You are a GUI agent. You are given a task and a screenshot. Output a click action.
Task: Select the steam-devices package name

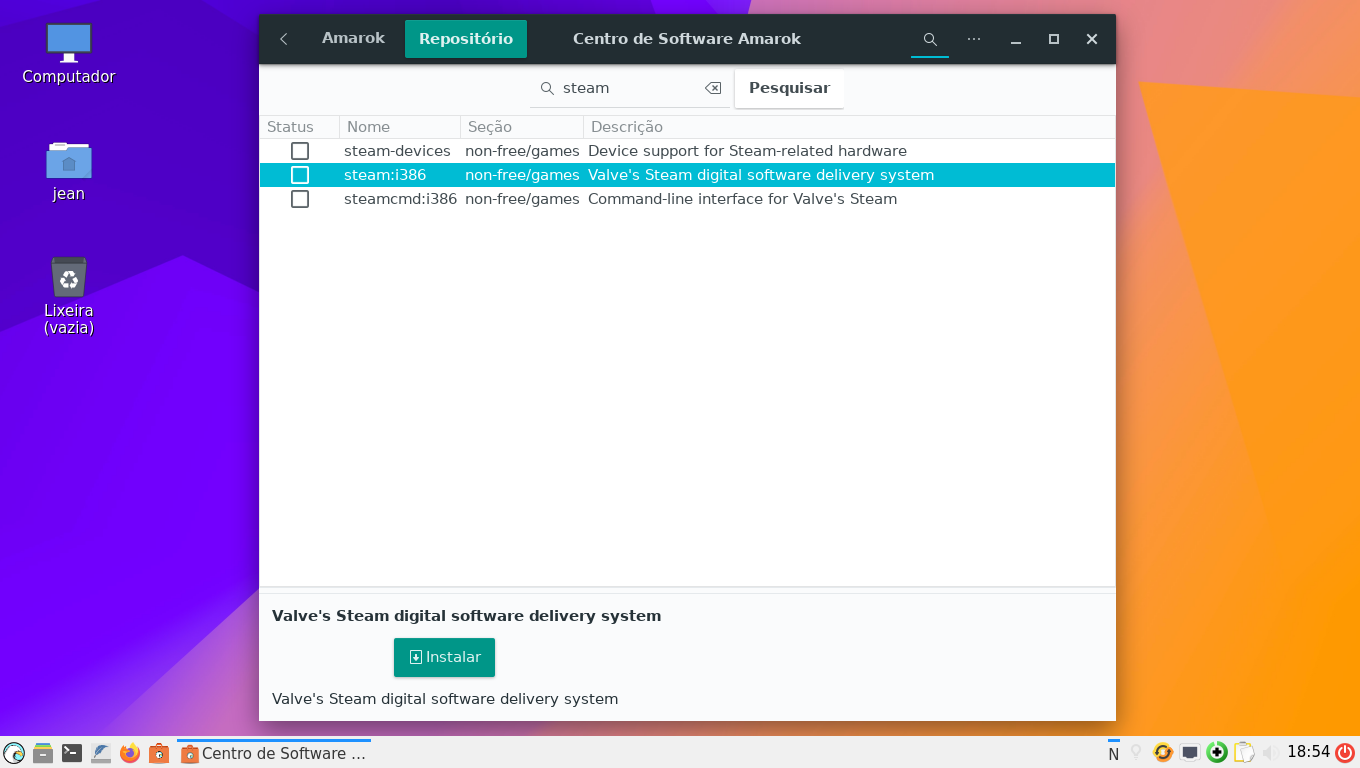point(397,151)
